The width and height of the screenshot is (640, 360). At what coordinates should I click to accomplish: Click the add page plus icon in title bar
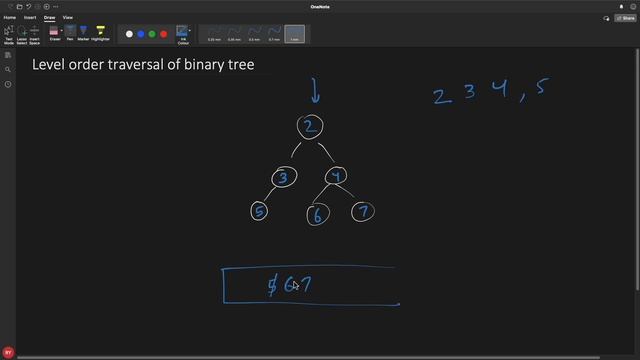47,7
